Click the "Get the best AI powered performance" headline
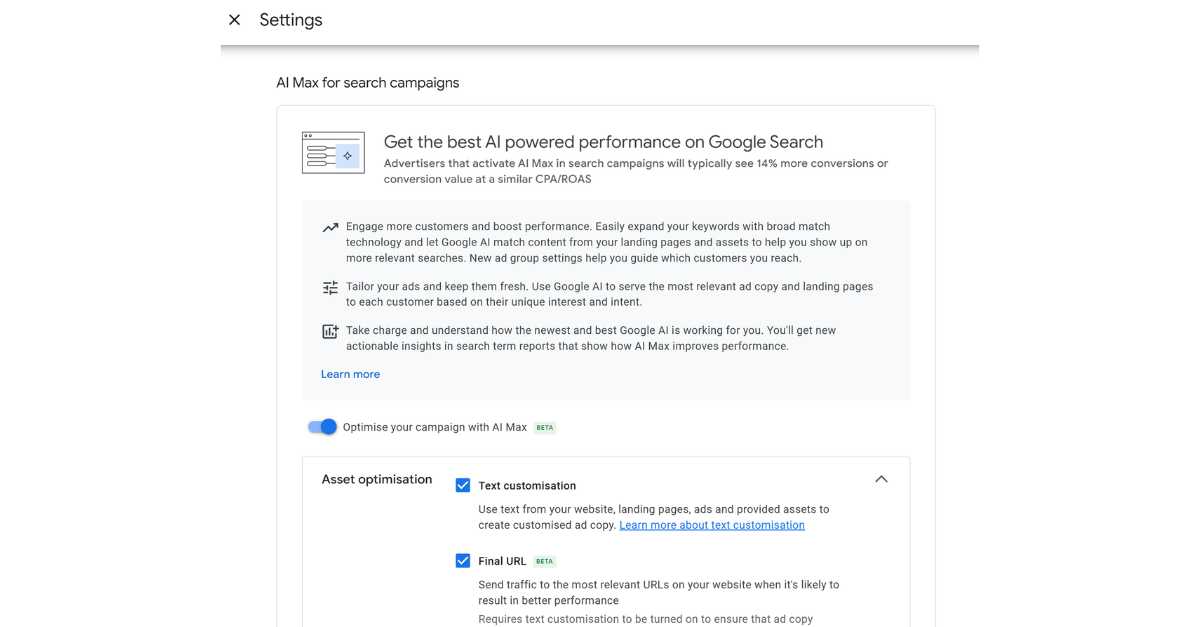Screen dimensions: 1200x627 tap(603, 142)
